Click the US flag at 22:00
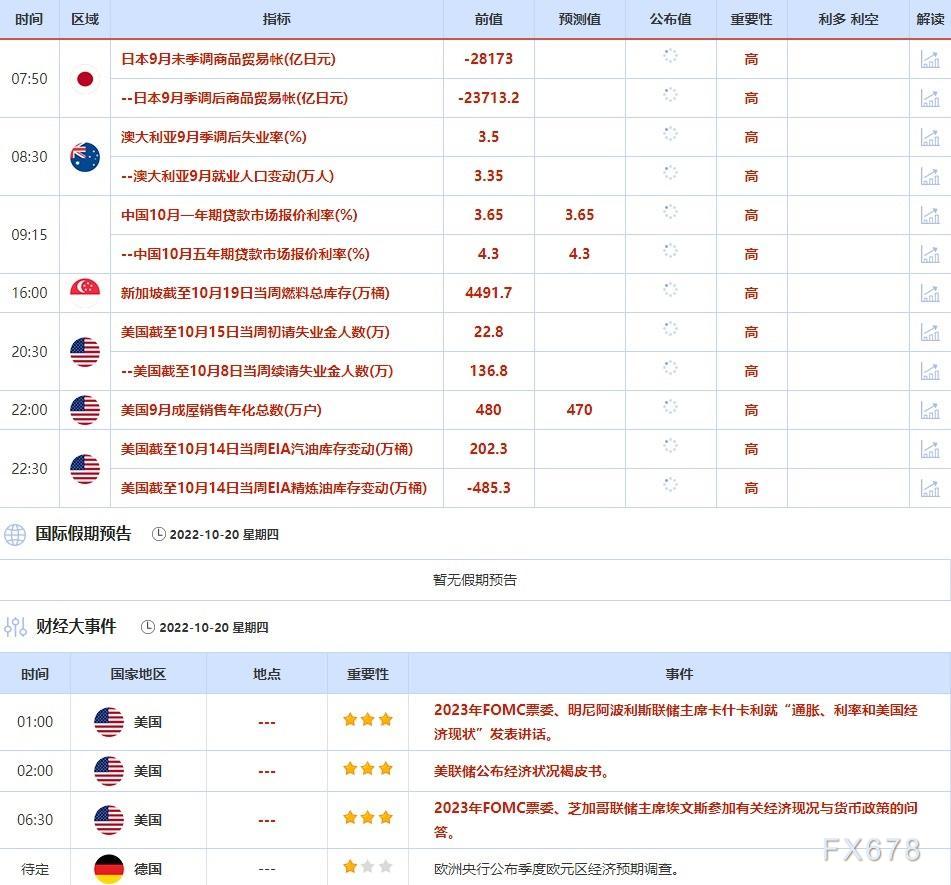The height and width of the screenshot is (885, 951). coord(85,410)
